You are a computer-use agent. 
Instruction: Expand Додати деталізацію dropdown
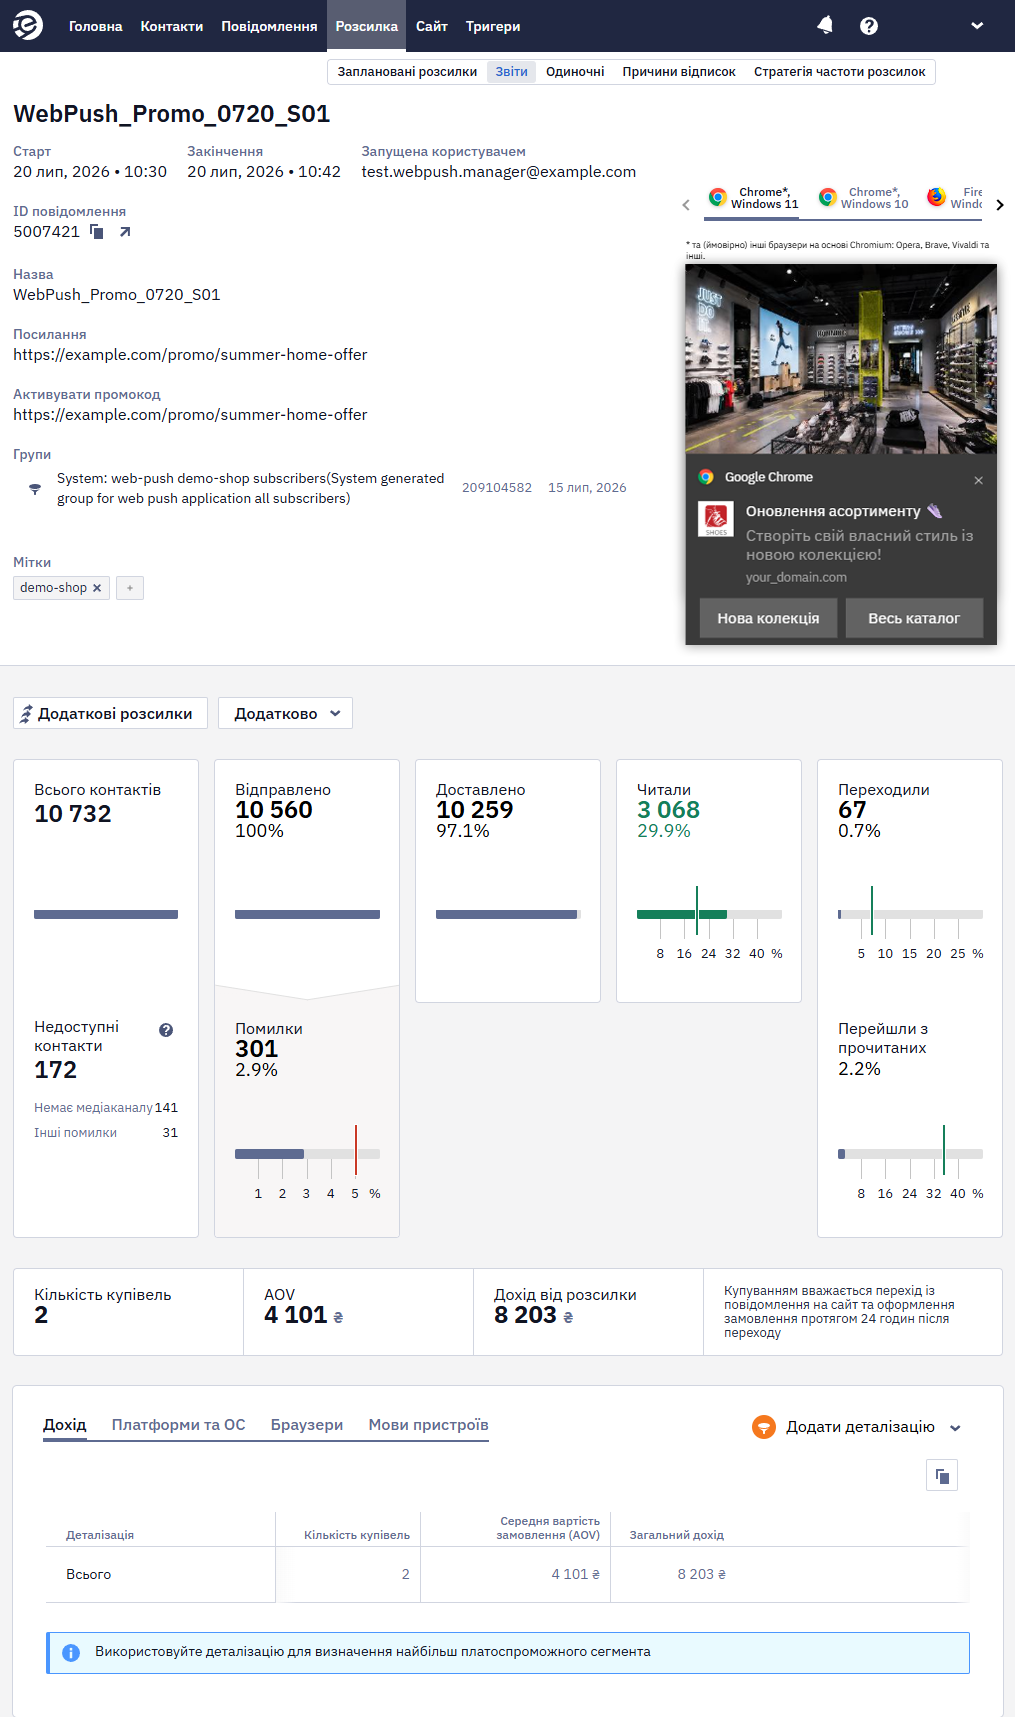872,1427
